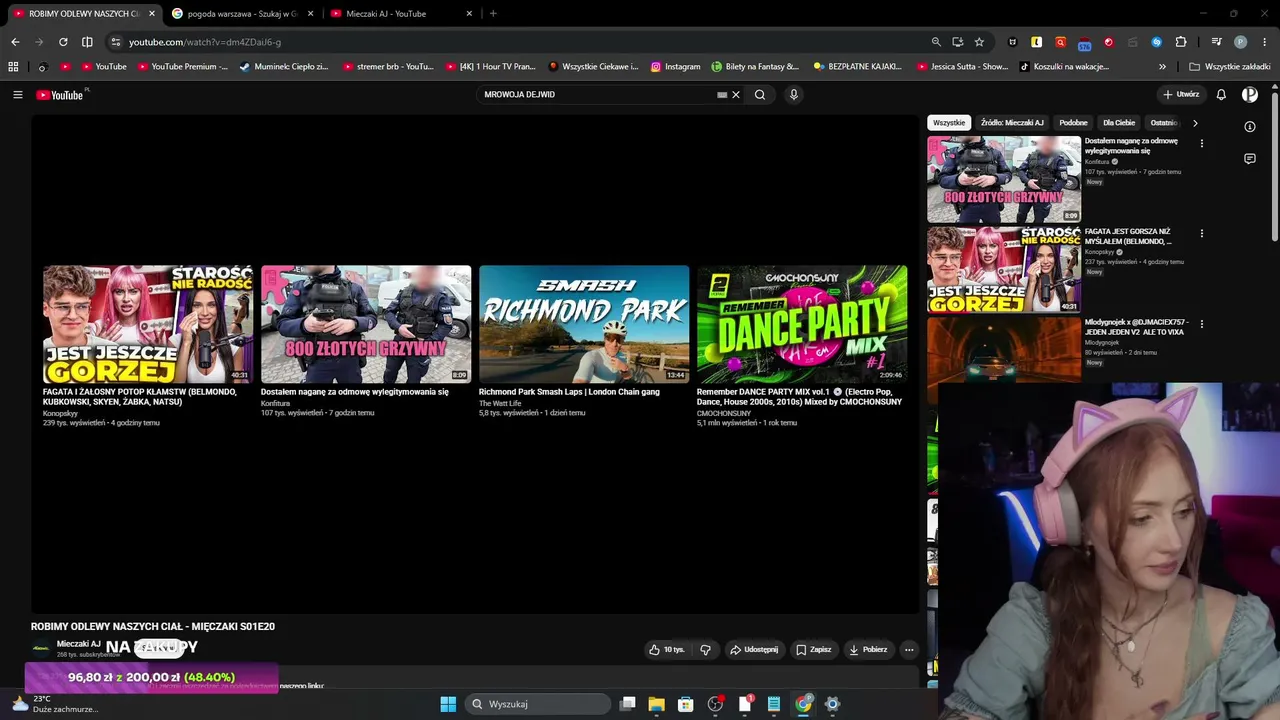Image resolution: width=1280 pixels, height=720 pixels.
Task: Like the video with thumbs-up button
Action: tap(666, 650)
